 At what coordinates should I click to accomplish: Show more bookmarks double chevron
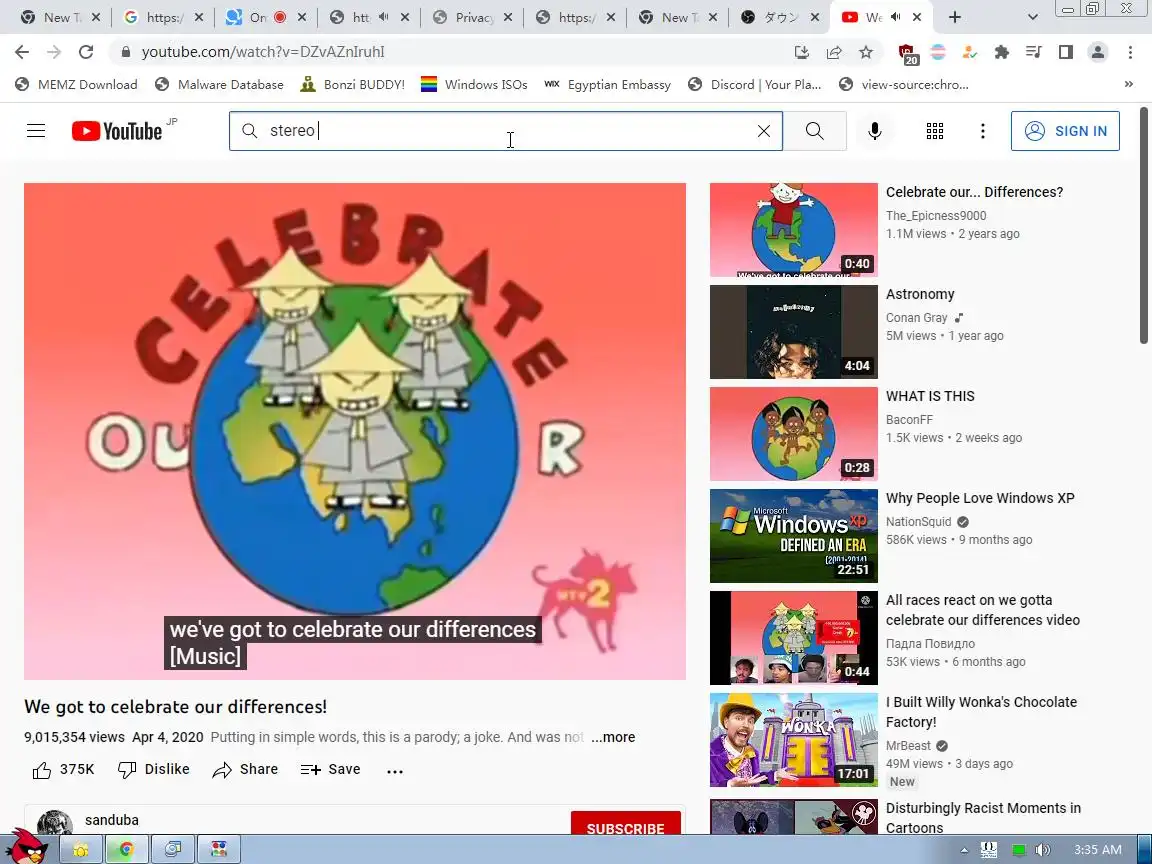coord(1128,84)
